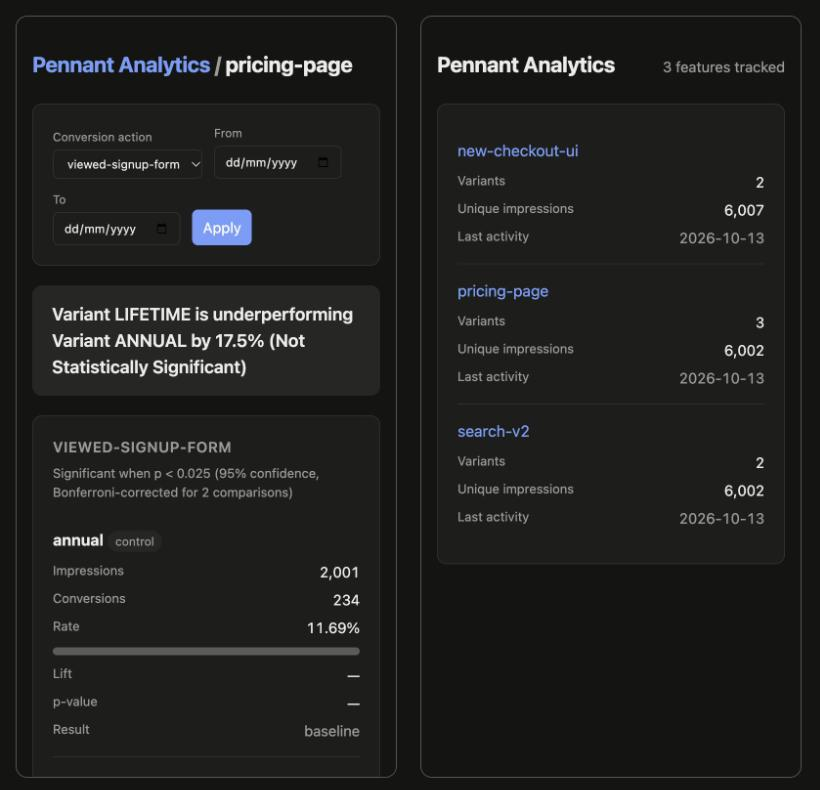Click the Lift label in annual card

point(62,673)
